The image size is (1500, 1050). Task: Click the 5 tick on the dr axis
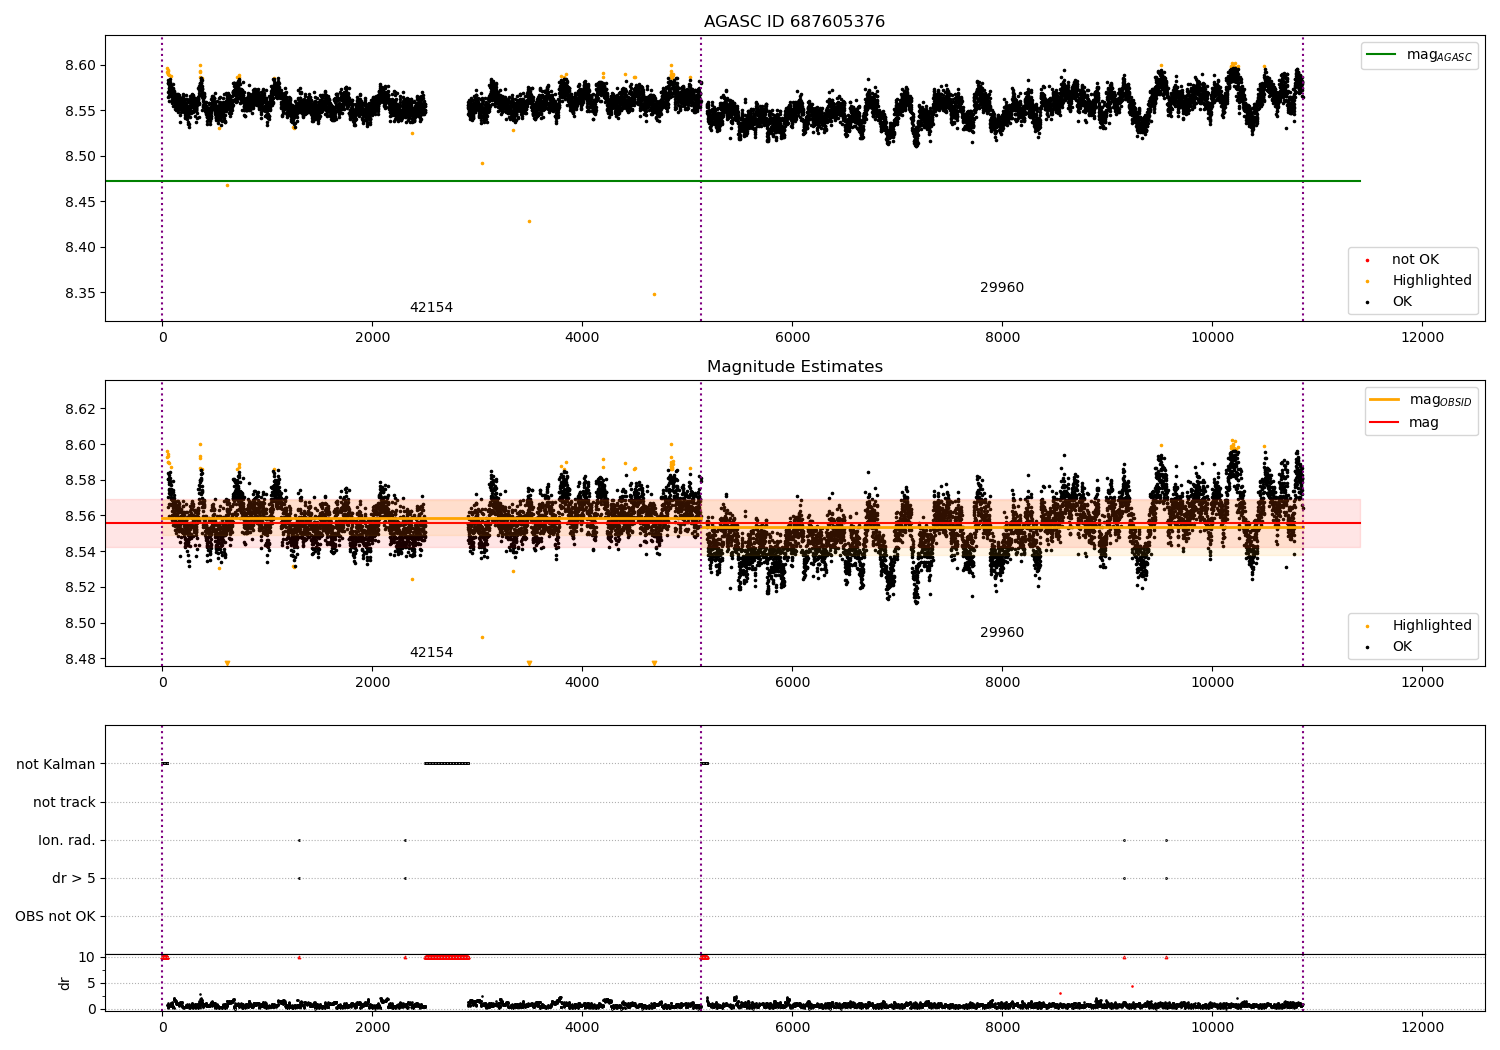click(x=92, y=984)
